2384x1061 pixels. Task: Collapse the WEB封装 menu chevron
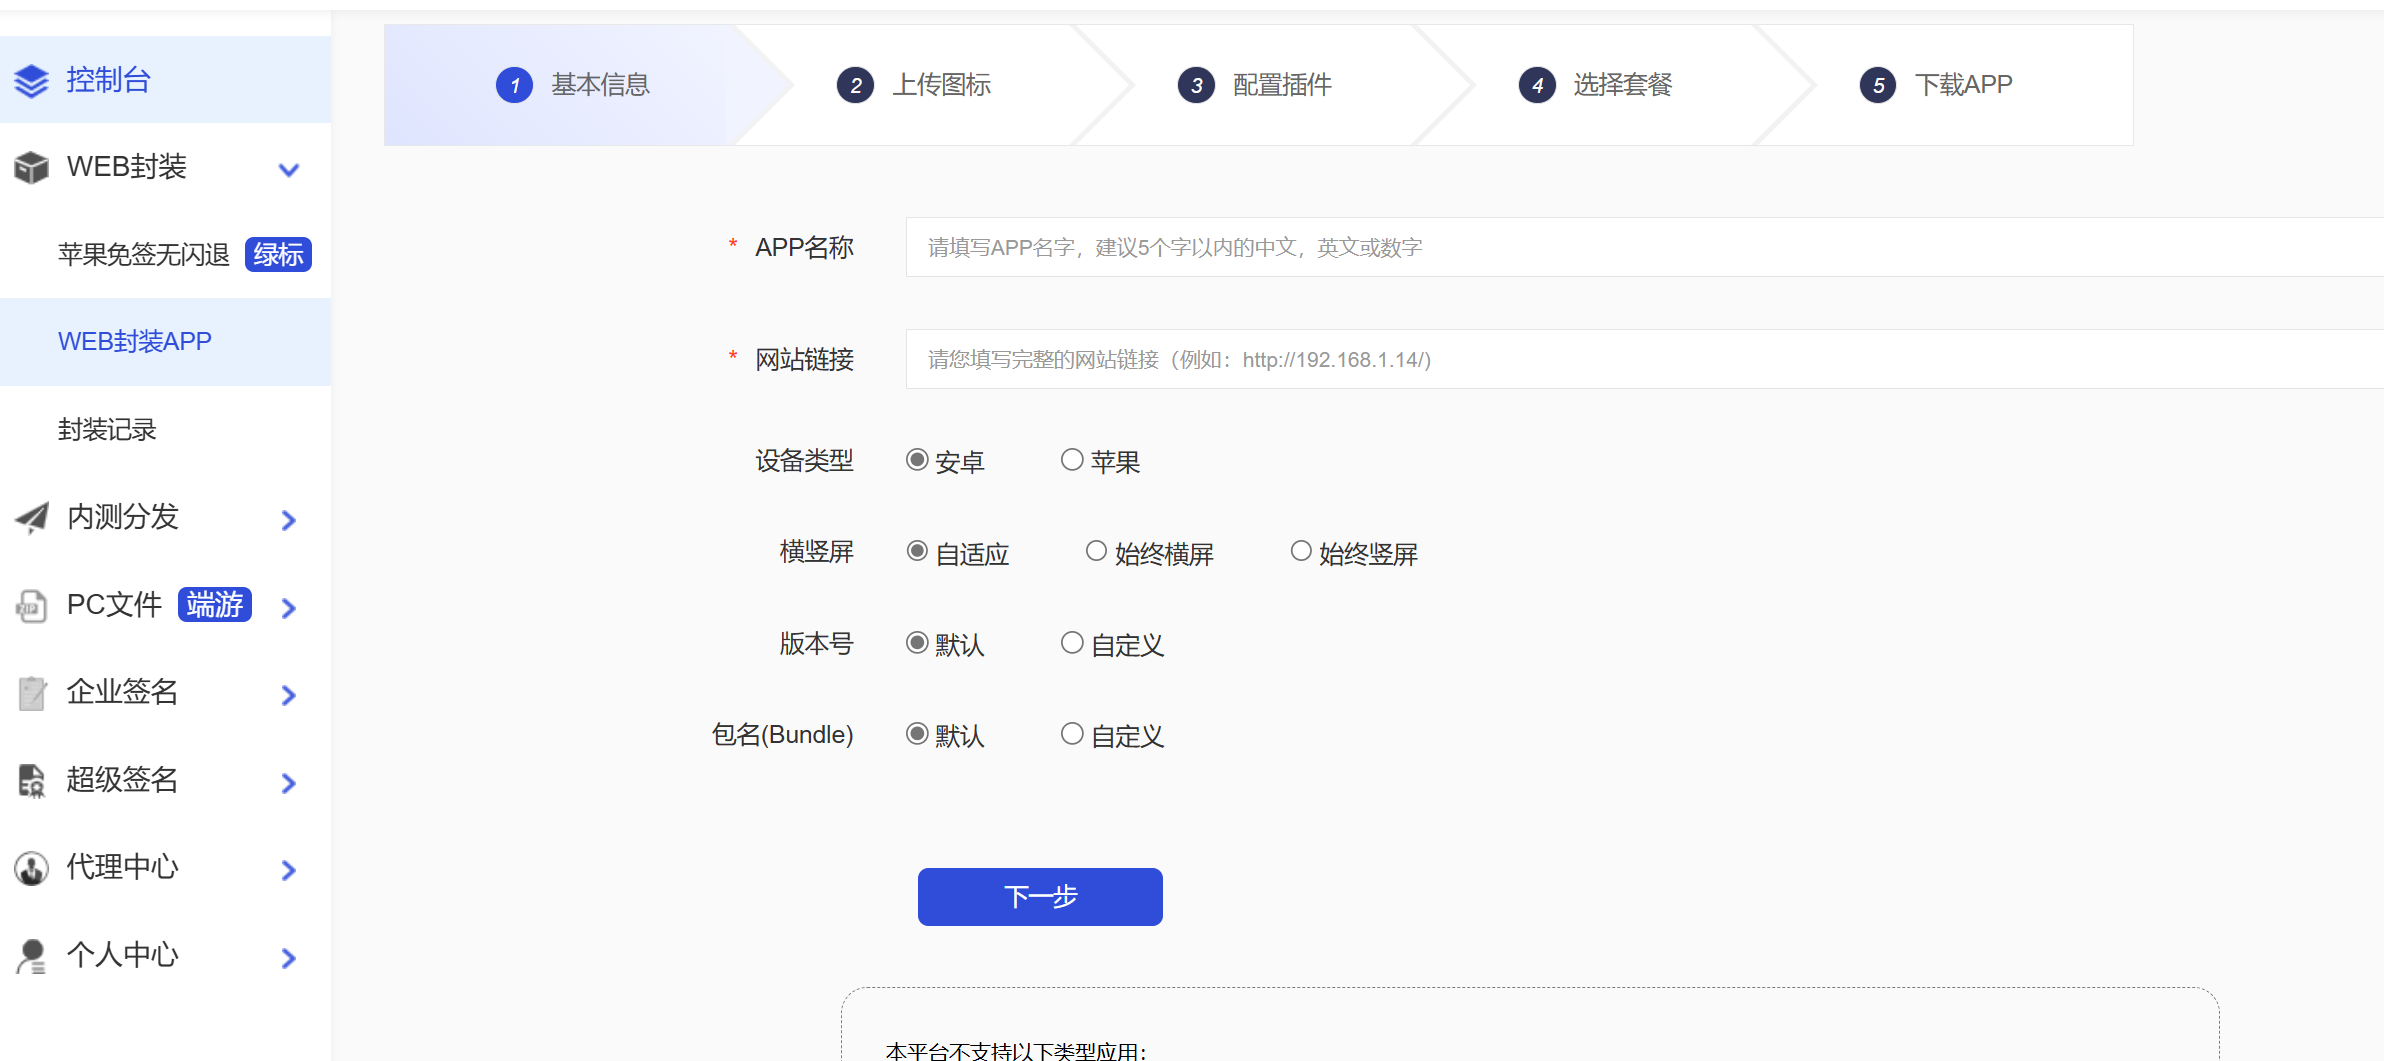point(289,169)
